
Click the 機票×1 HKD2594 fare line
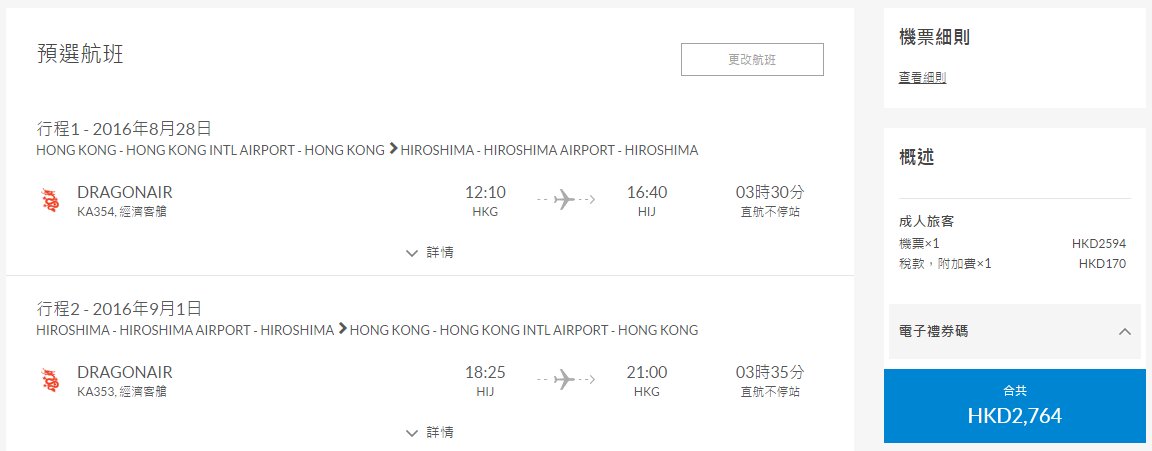pyautogui.click(x=1012, y=244)
